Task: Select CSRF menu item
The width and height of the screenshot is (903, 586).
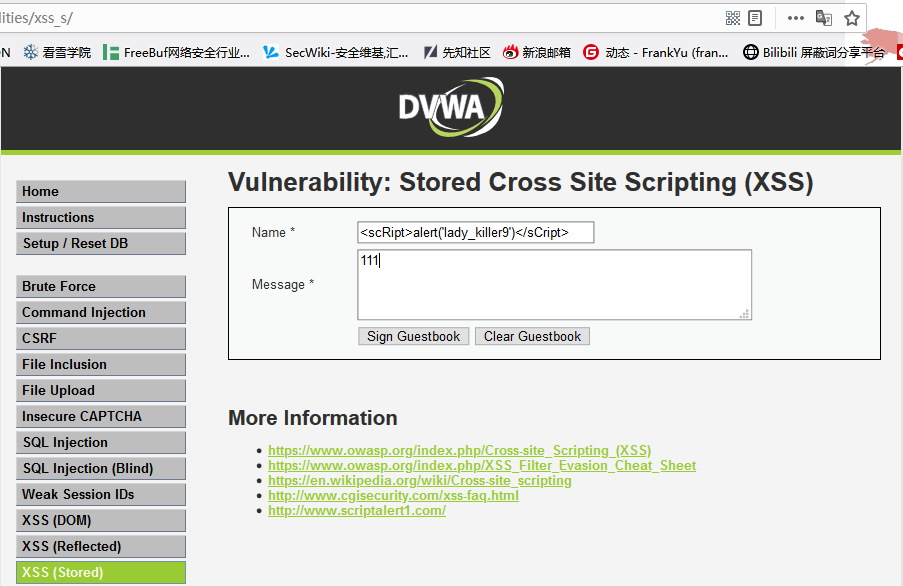Action: click(x=101, y=338)
